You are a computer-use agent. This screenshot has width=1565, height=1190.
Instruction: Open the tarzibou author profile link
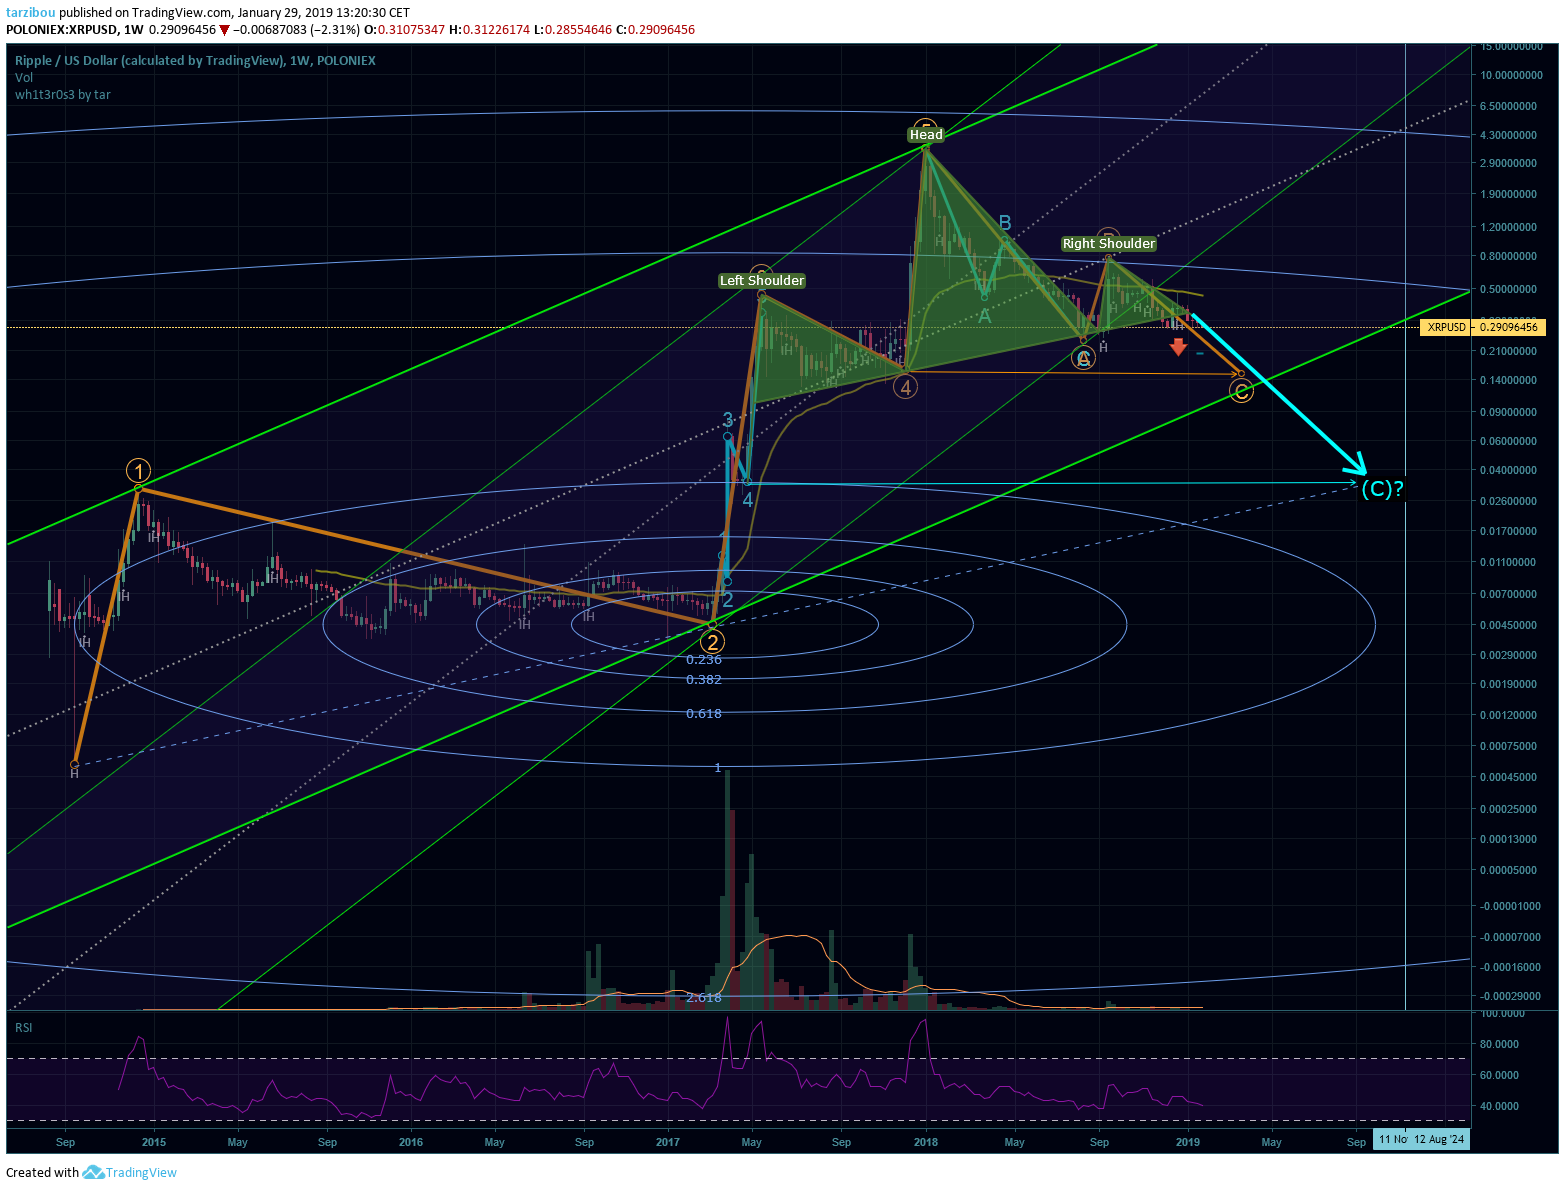[x=31, y=13]
